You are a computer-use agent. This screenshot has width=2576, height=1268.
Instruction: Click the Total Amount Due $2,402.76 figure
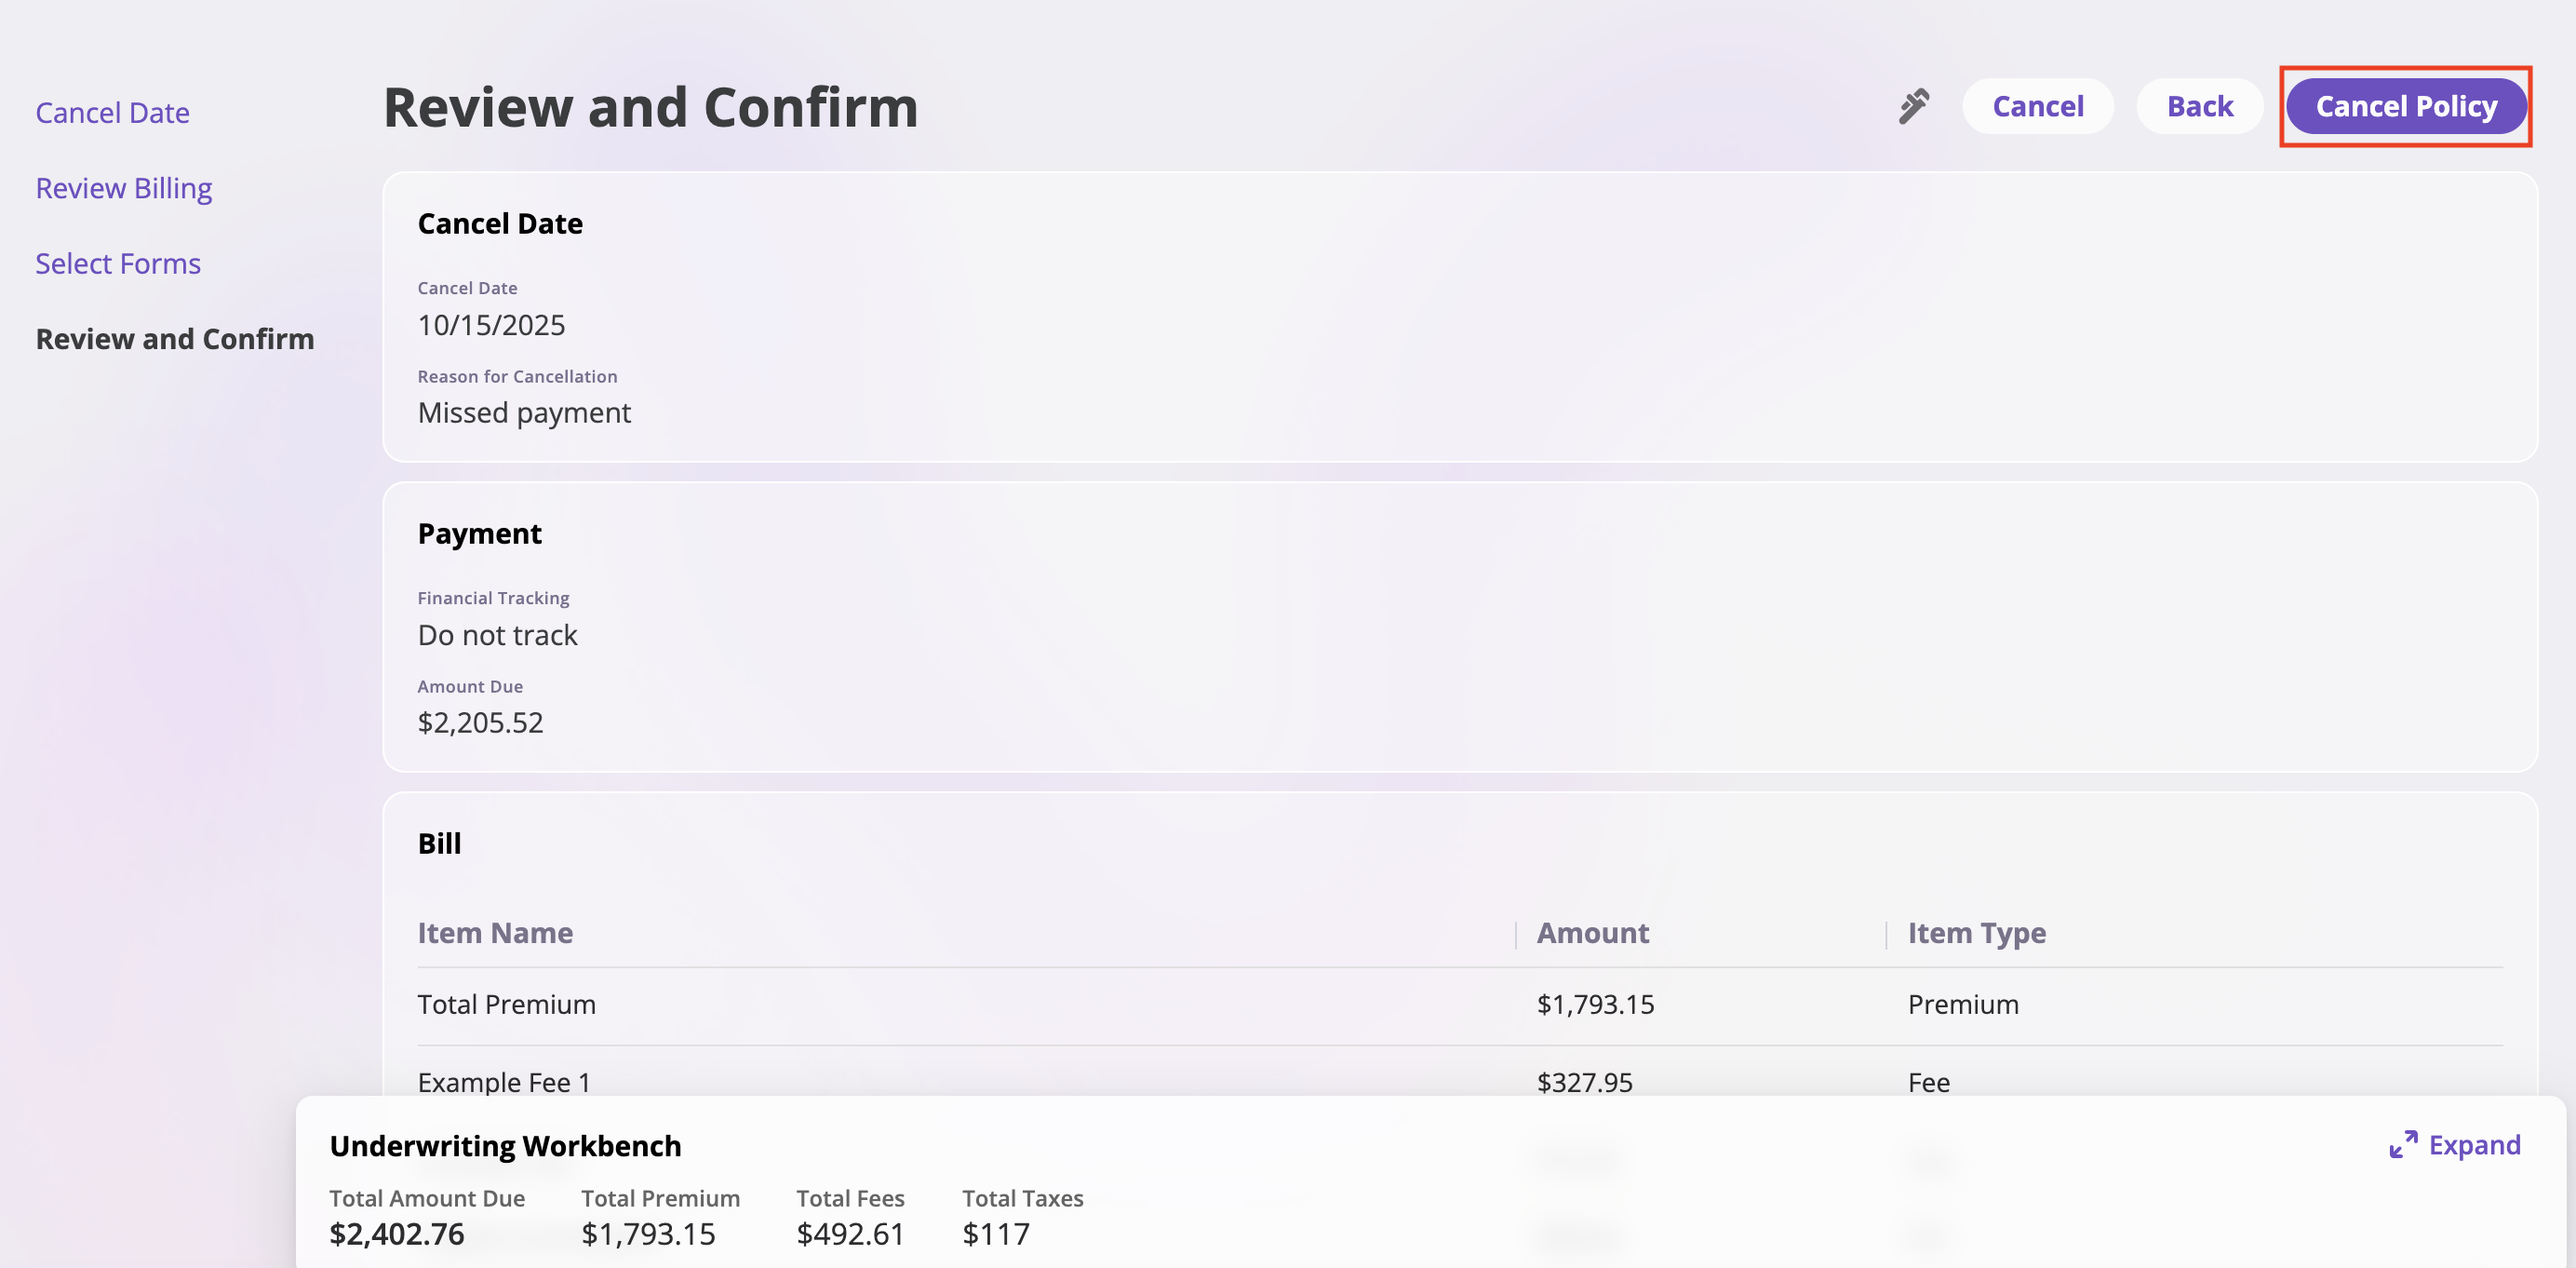[397, 1233]
